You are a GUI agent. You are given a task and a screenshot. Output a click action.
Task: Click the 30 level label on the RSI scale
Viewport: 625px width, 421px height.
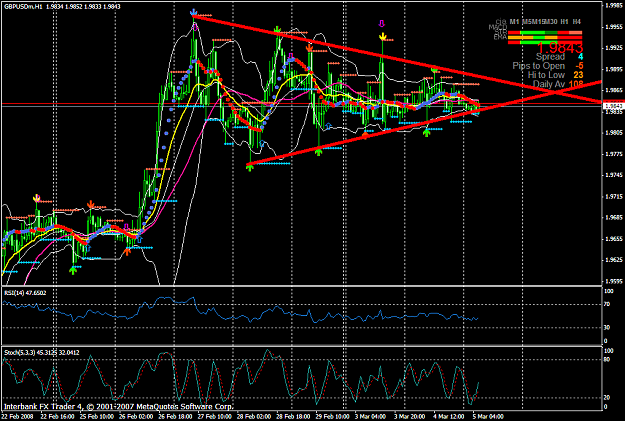point(607,327)
